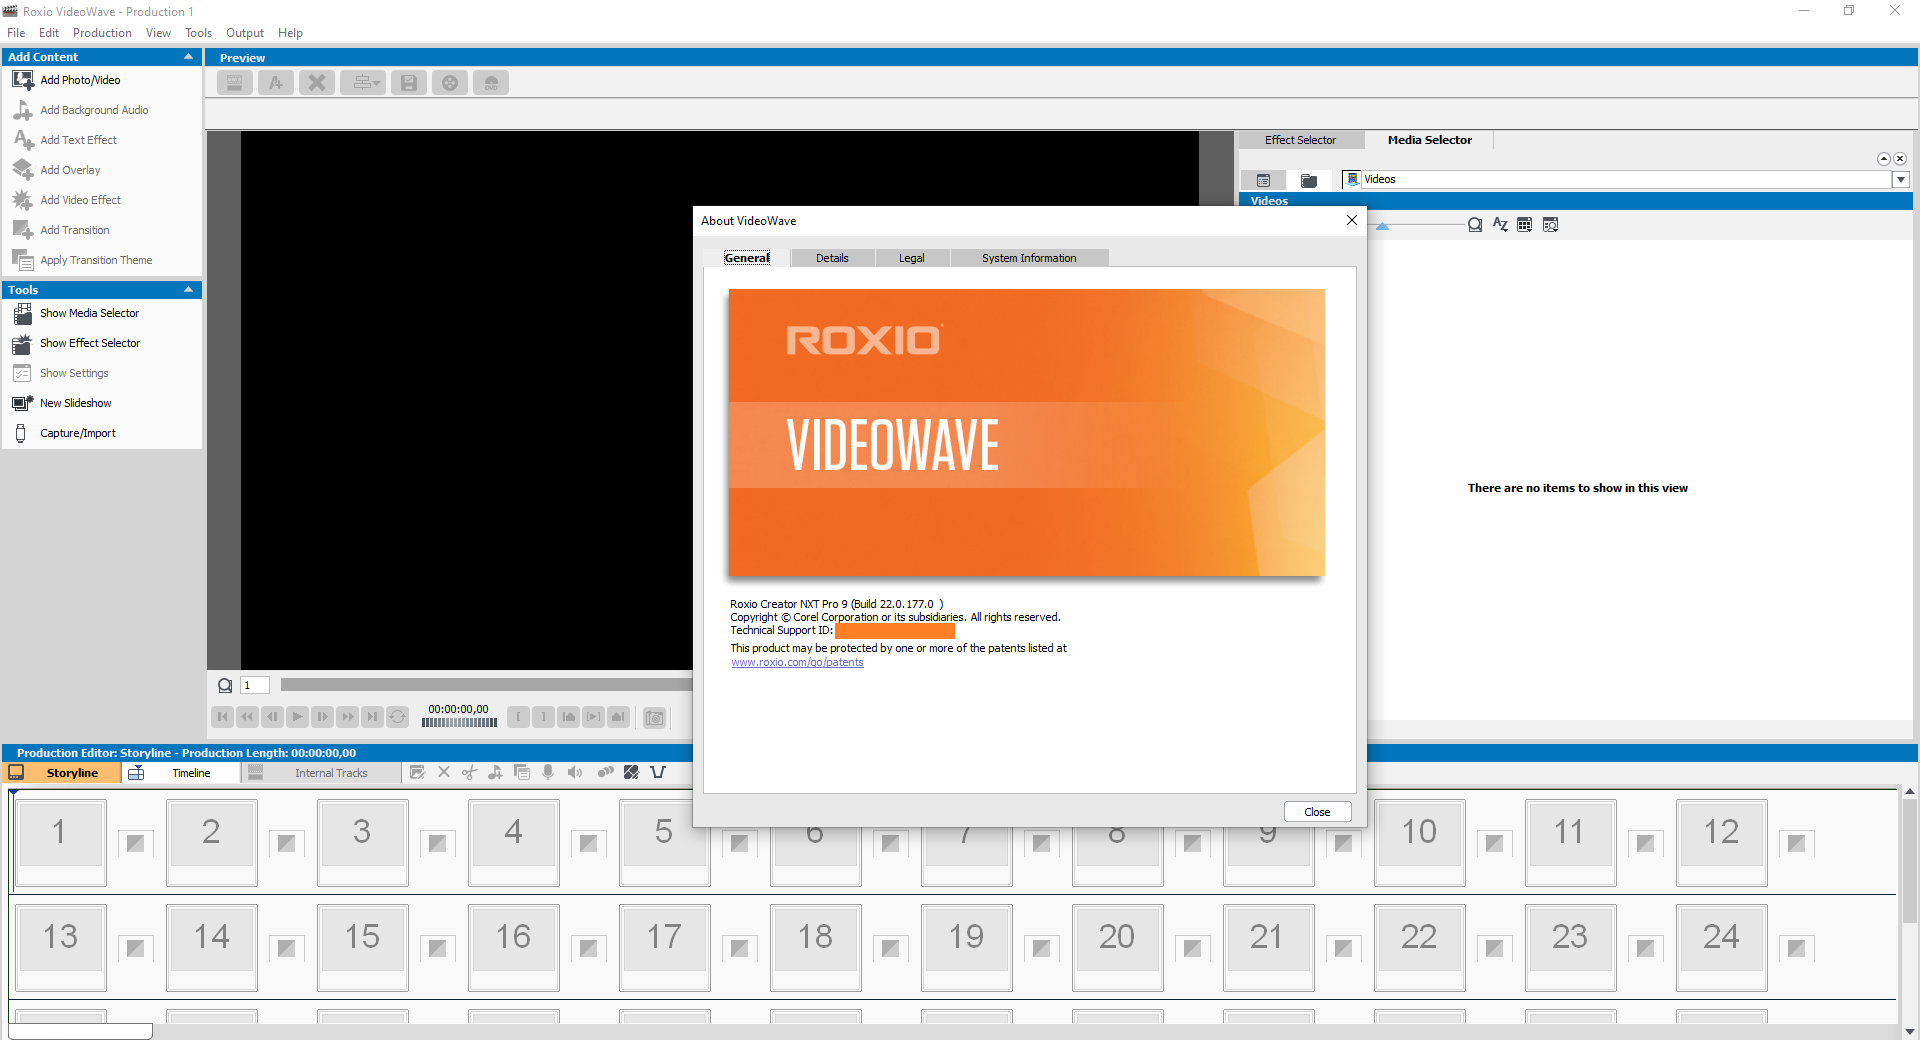Click the jump to start playback button
1920x1040 pixels.
click(x=222, y=717)
